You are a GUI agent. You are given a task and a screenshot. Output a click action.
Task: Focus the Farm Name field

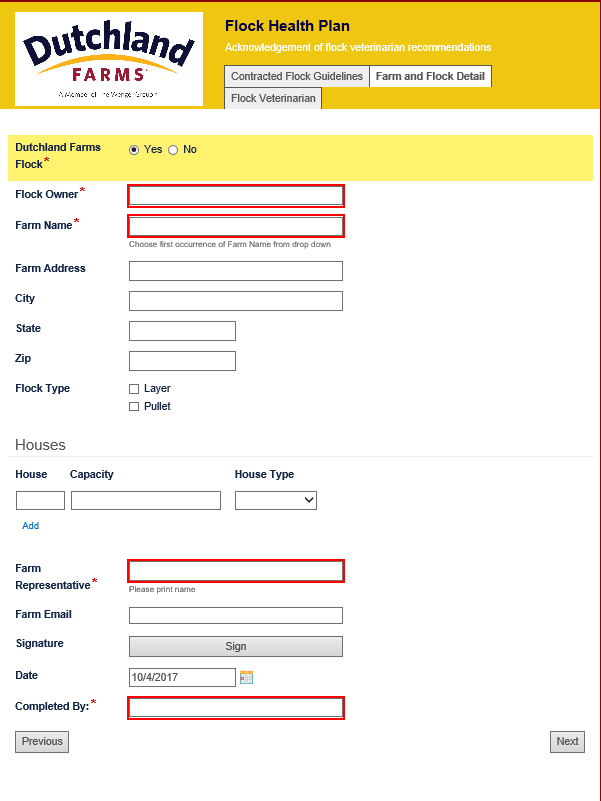236,226
